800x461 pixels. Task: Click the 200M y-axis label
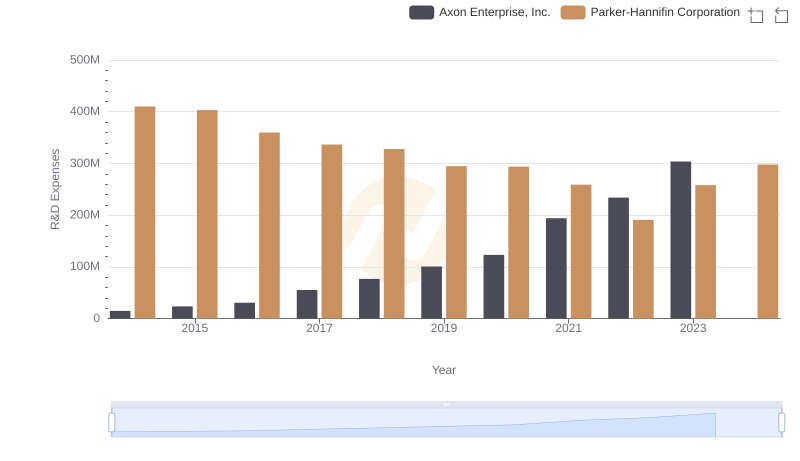coord(85,215)
